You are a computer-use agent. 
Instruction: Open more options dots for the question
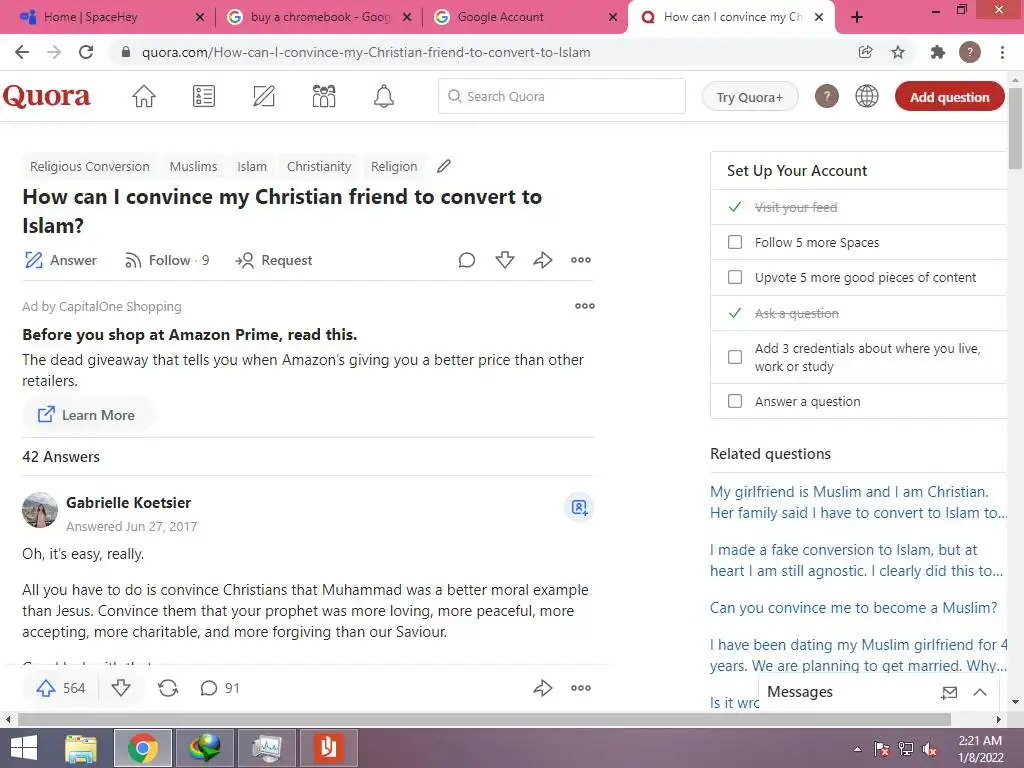pos(581,260)
